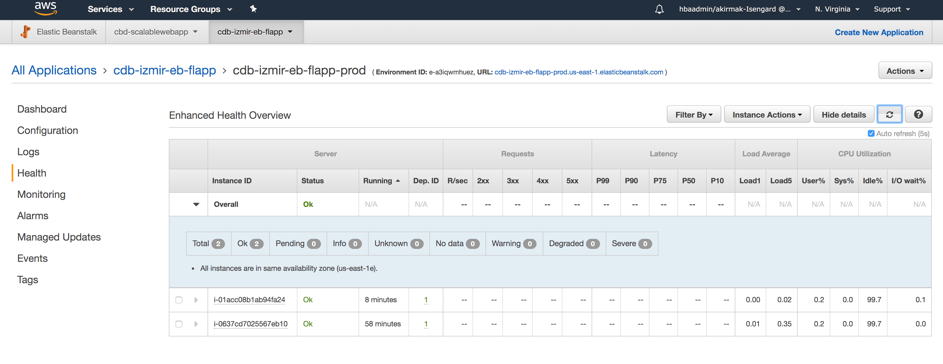Sort by the Instance ID column header
Viewport: 943px width, 364px height.
tap(253, 180)
